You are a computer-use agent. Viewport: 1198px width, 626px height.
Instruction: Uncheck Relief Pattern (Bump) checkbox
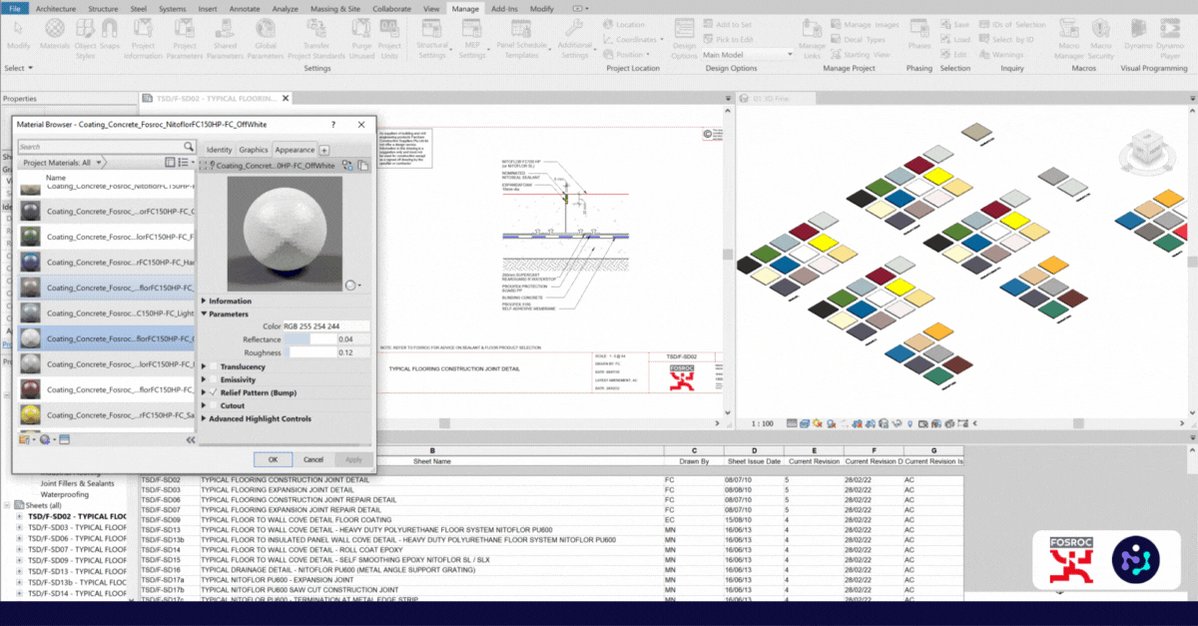pyautogui.click(x=214, y=393)
